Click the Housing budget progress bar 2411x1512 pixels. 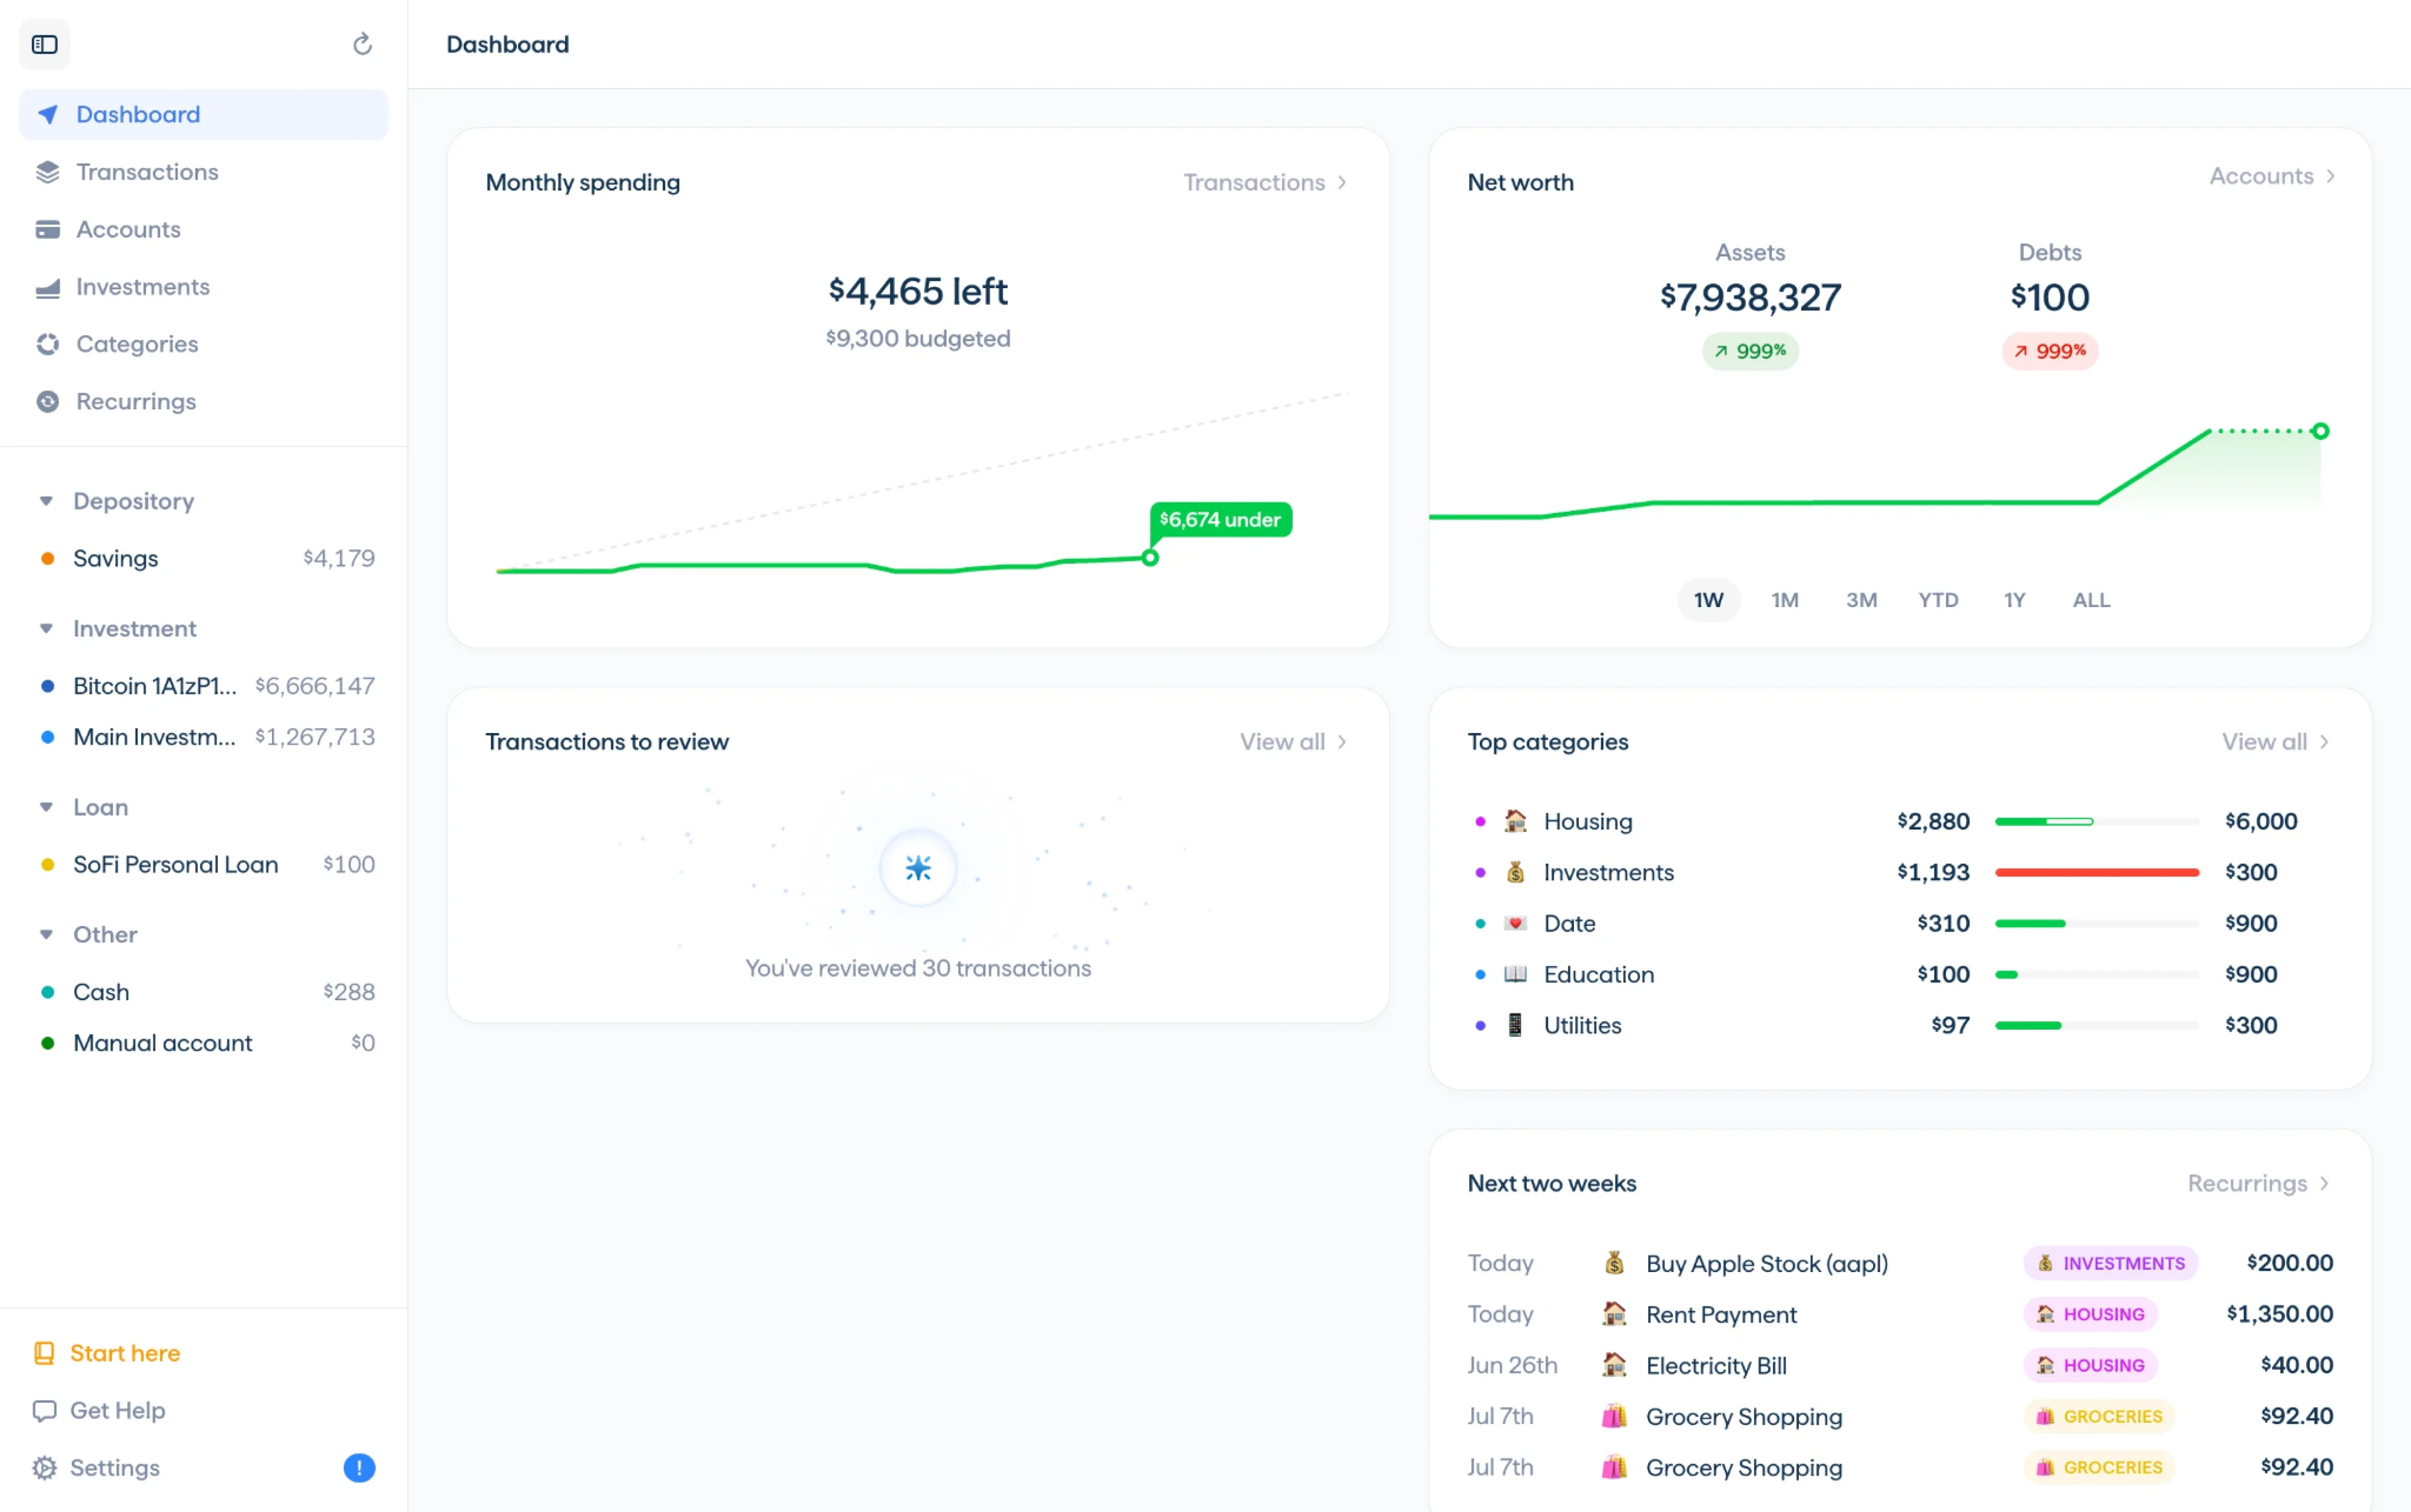[x=2096, y=821]
